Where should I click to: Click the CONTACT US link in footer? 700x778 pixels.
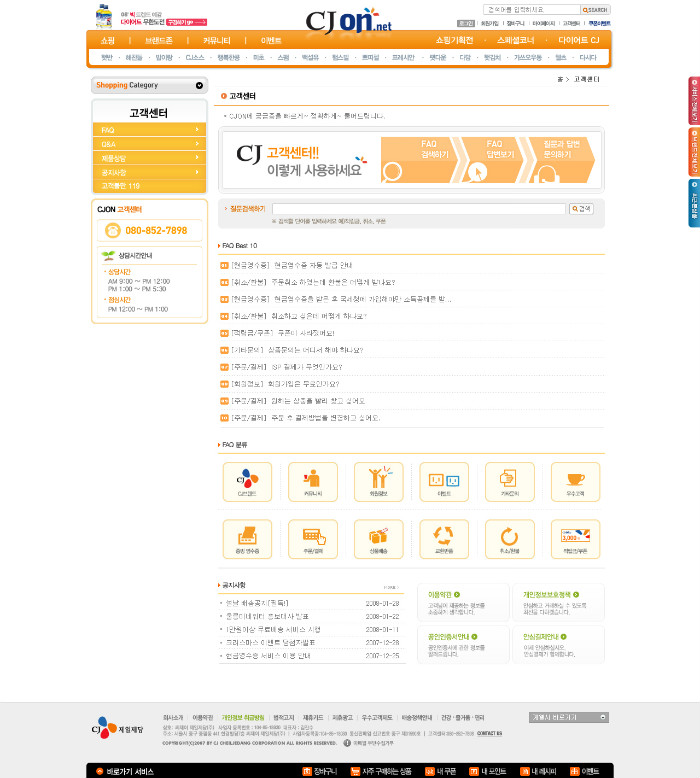click(489, 733)
